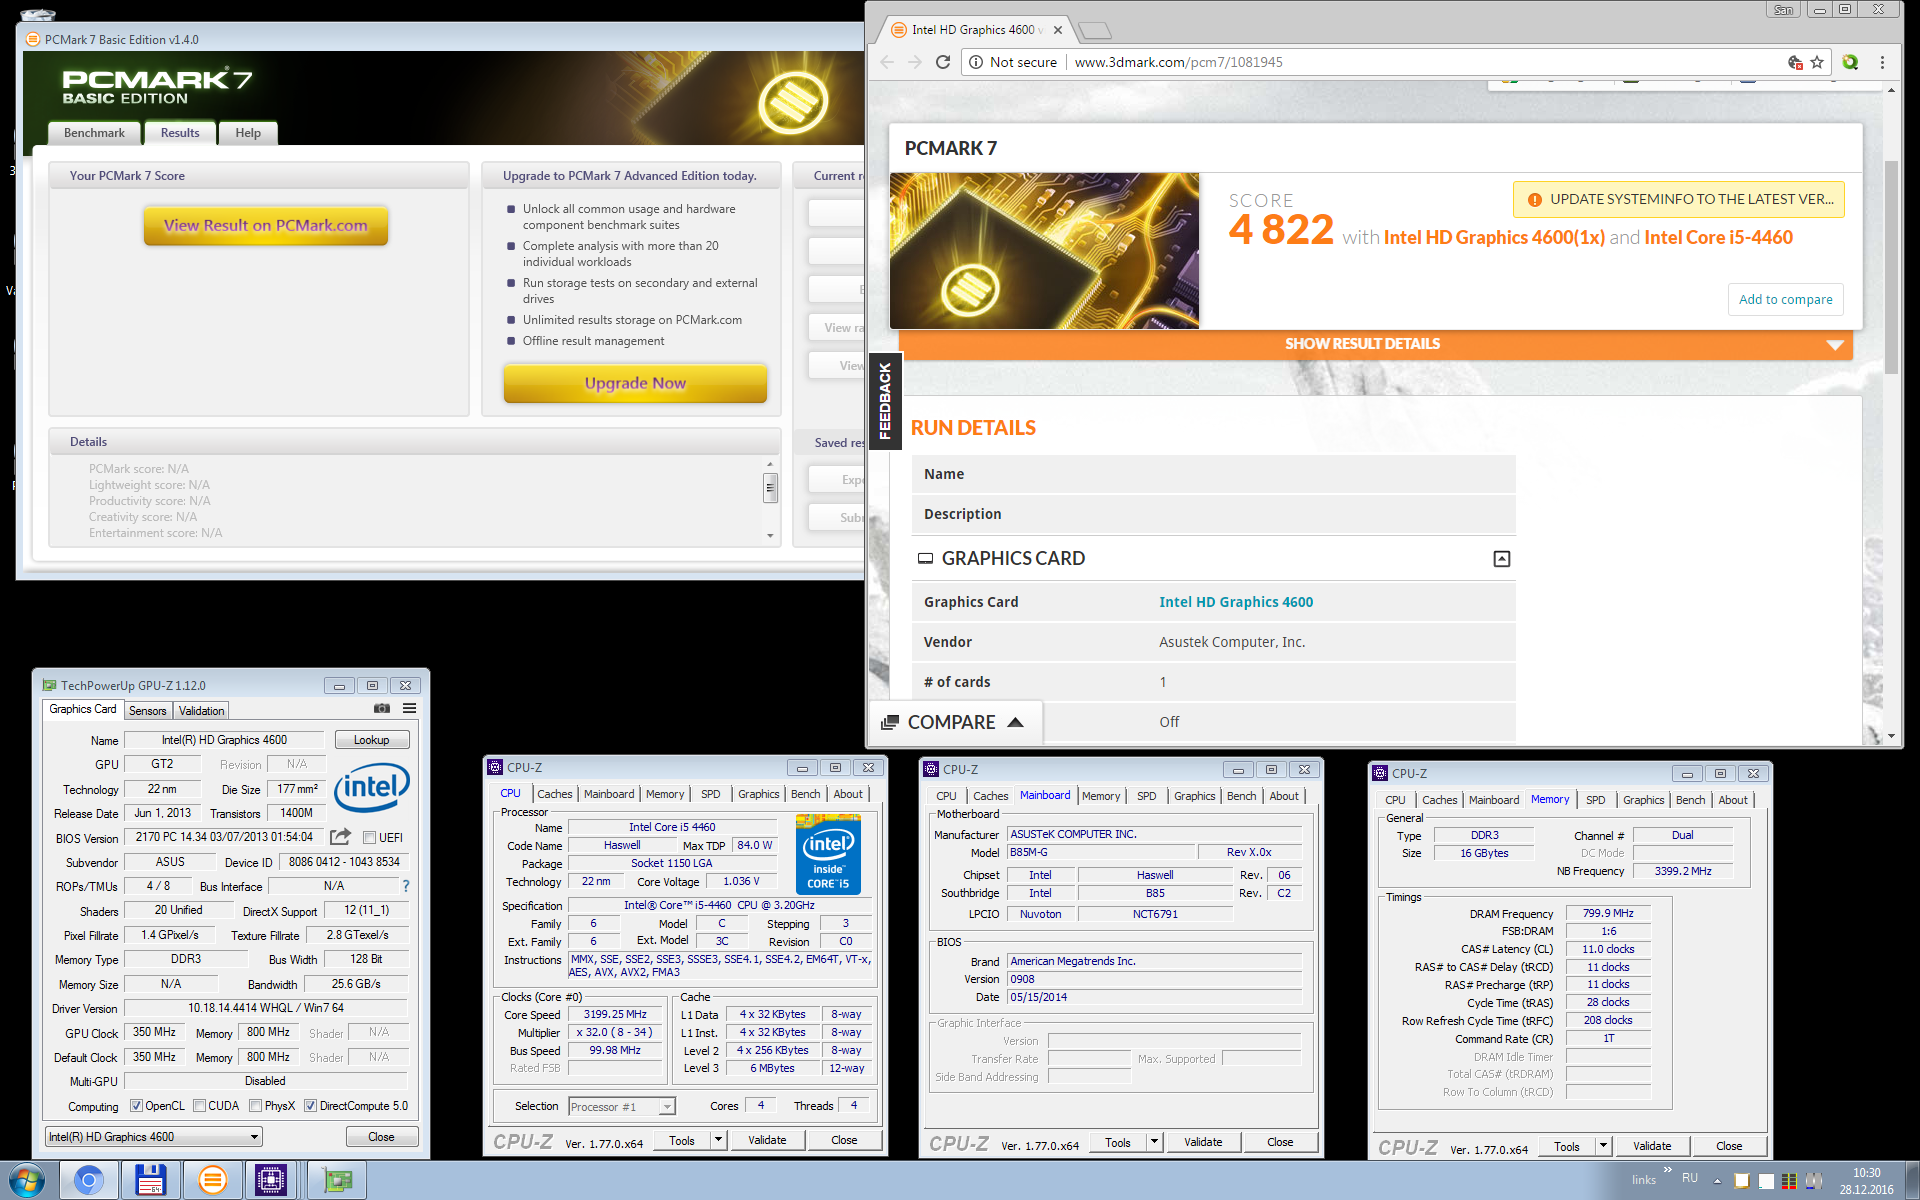1920x1200 pixels.
Task: Click the RU language indicator
Action: (1689, 1178)
